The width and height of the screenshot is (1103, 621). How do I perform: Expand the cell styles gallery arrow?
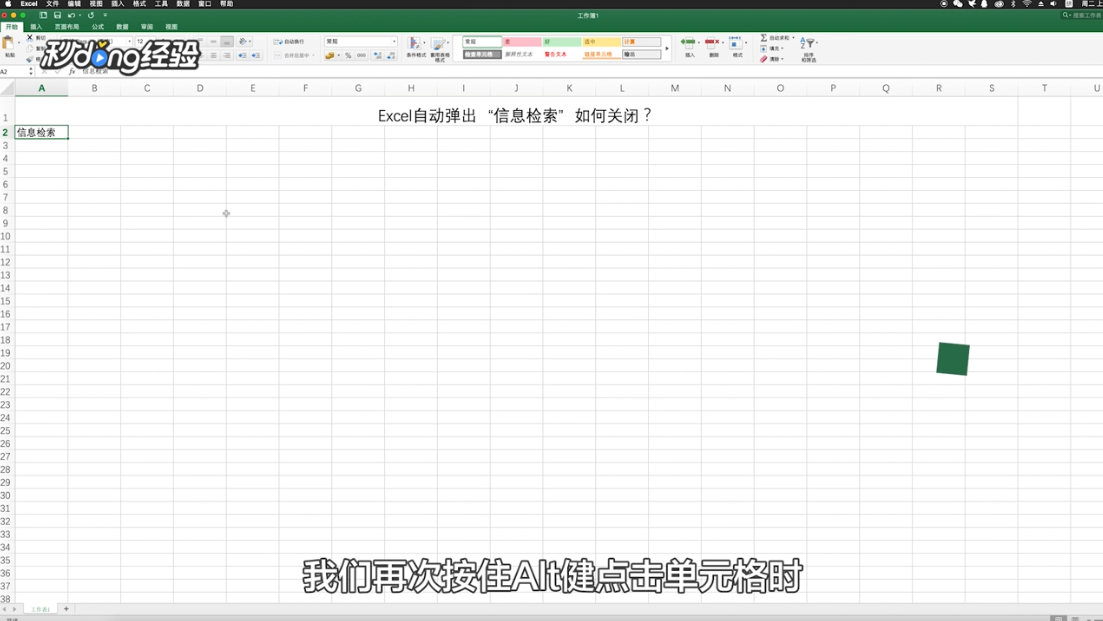pyautogui.click(x=667, y=49)
